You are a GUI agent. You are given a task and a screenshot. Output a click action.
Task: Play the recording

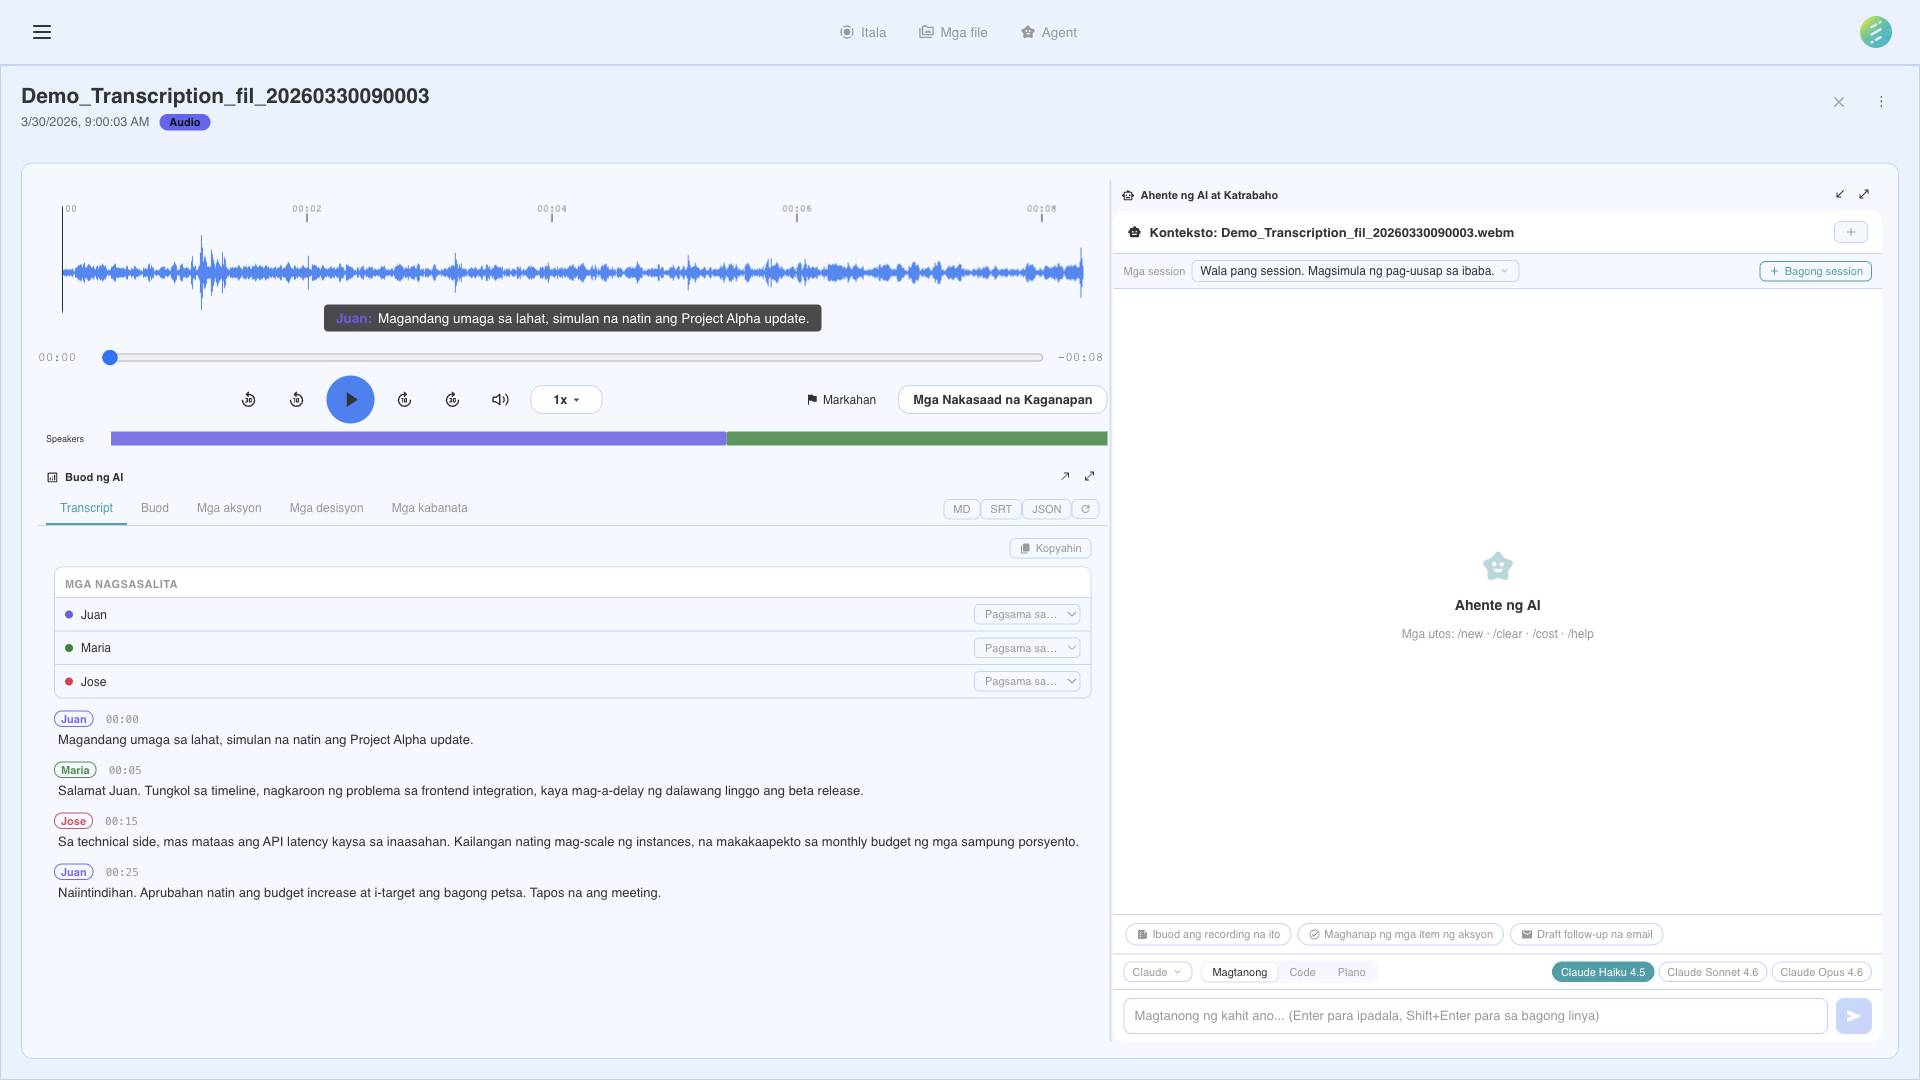point(350,399)
